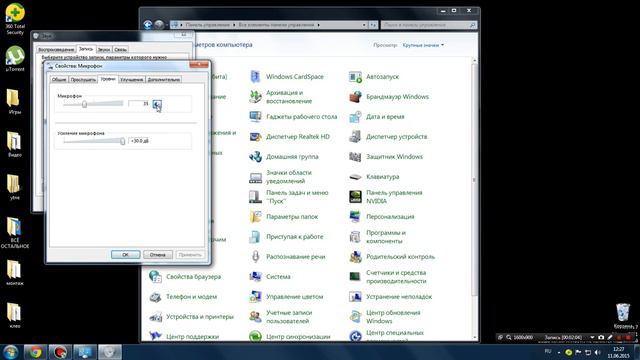This screenshot has width=640, height=360.
Task: Open Гаджеты рабочего стола item
Action: click(x=293, y=117)
